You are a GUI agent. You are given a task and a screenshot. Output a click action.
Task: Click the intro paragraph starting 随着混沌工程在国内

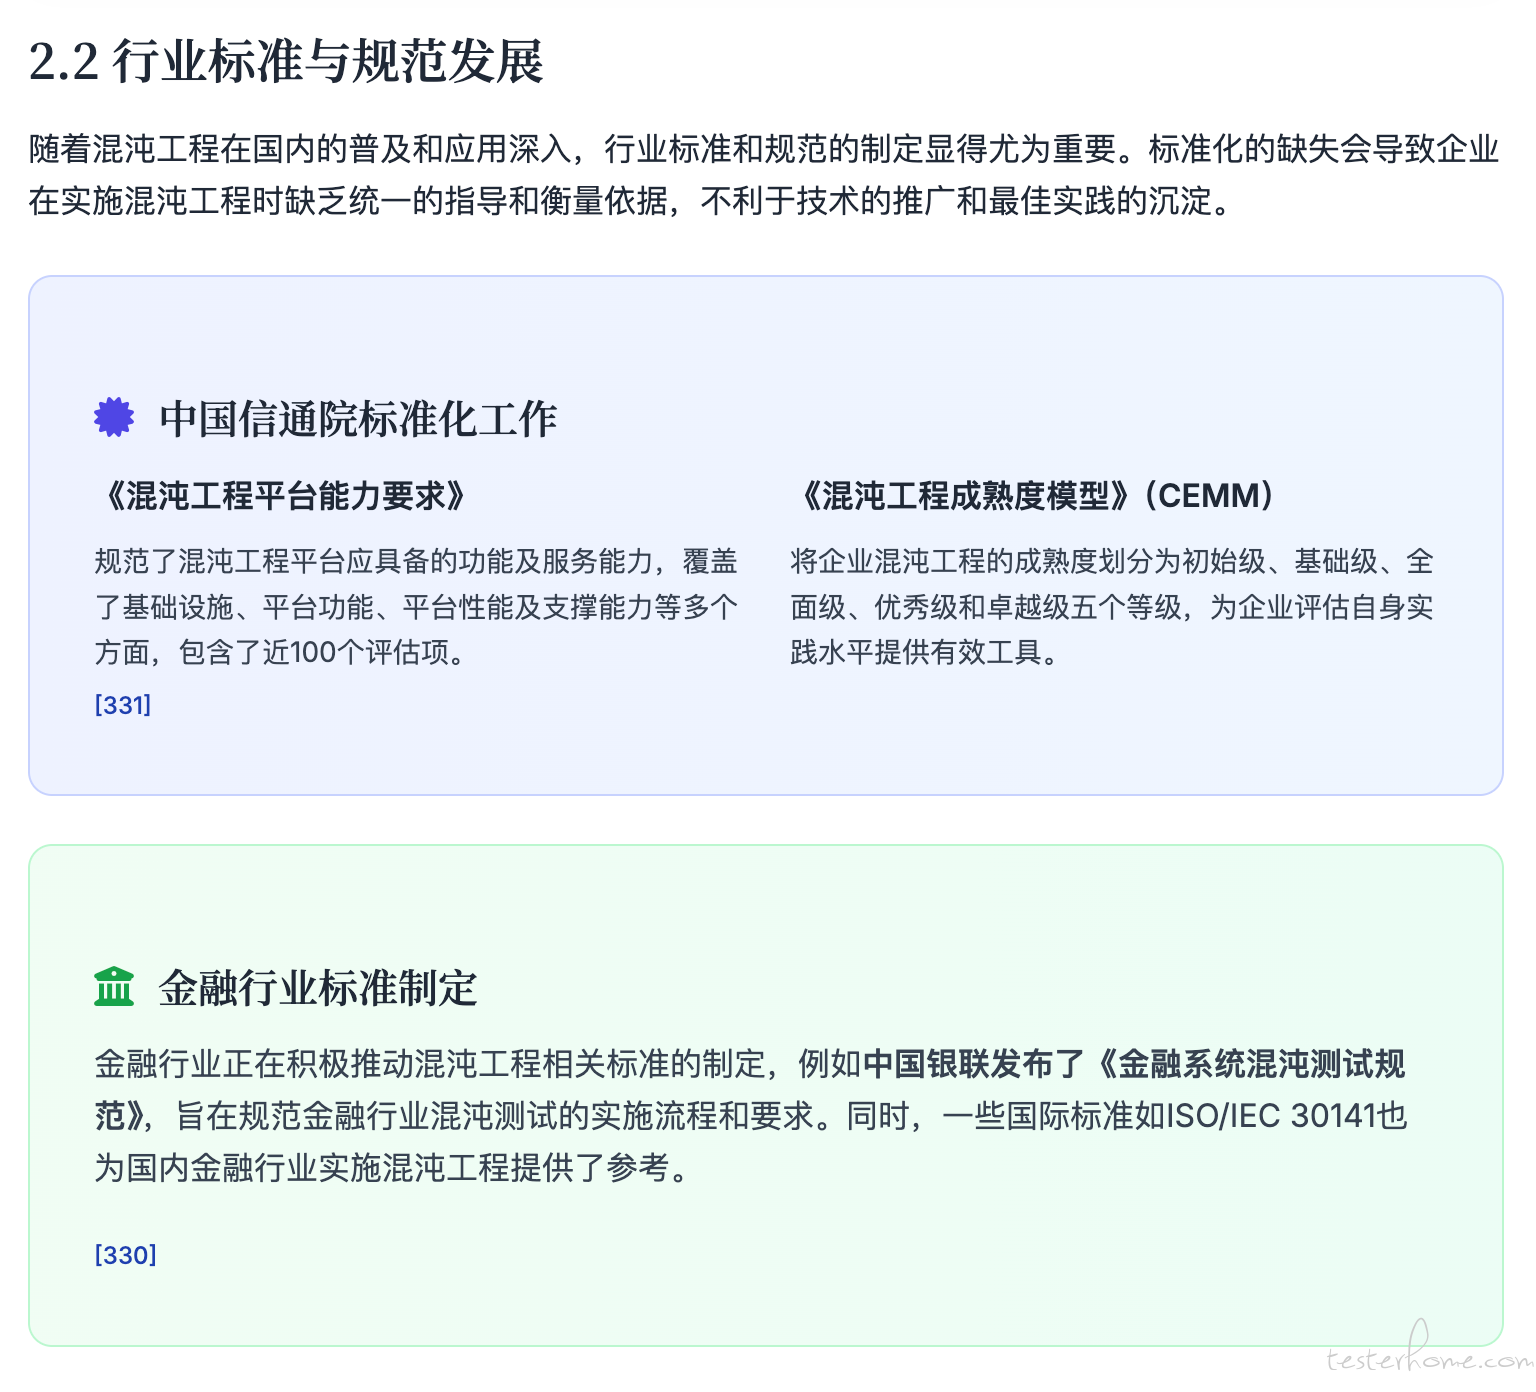coord(764,175)
